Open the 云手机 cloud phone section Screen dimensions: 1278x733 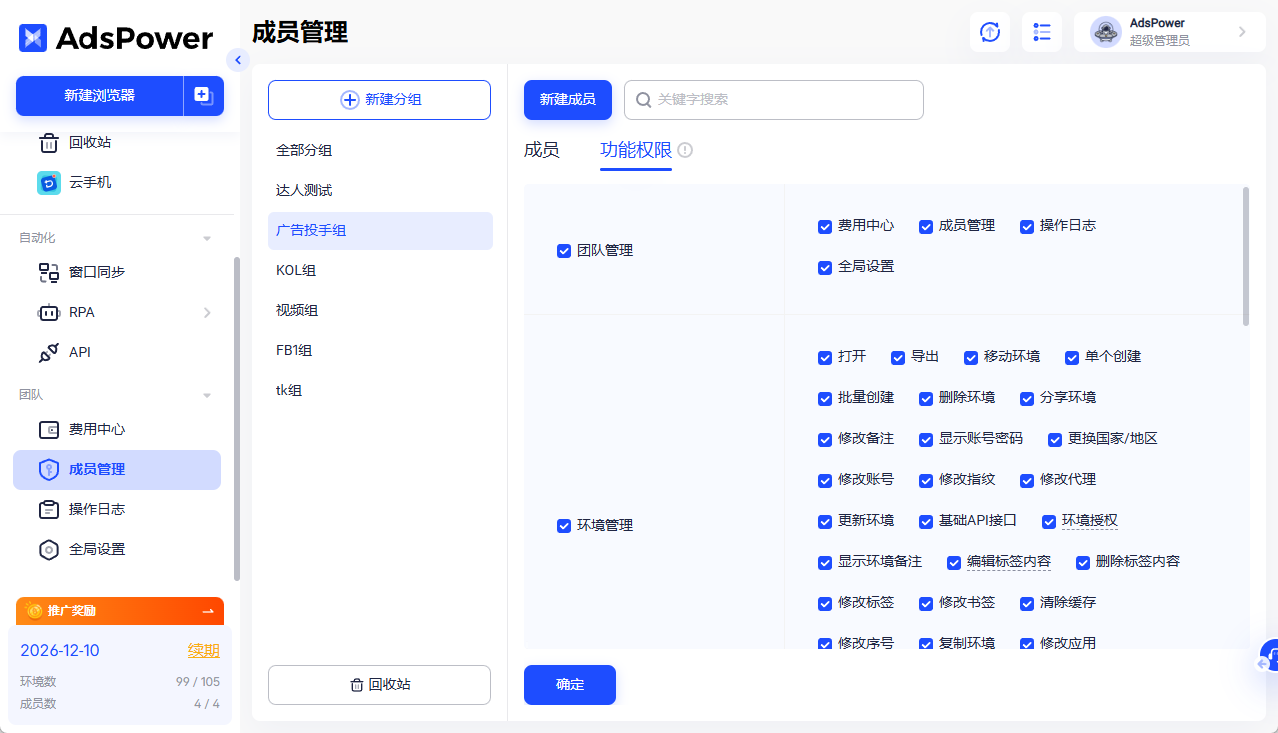click(90, 183)
